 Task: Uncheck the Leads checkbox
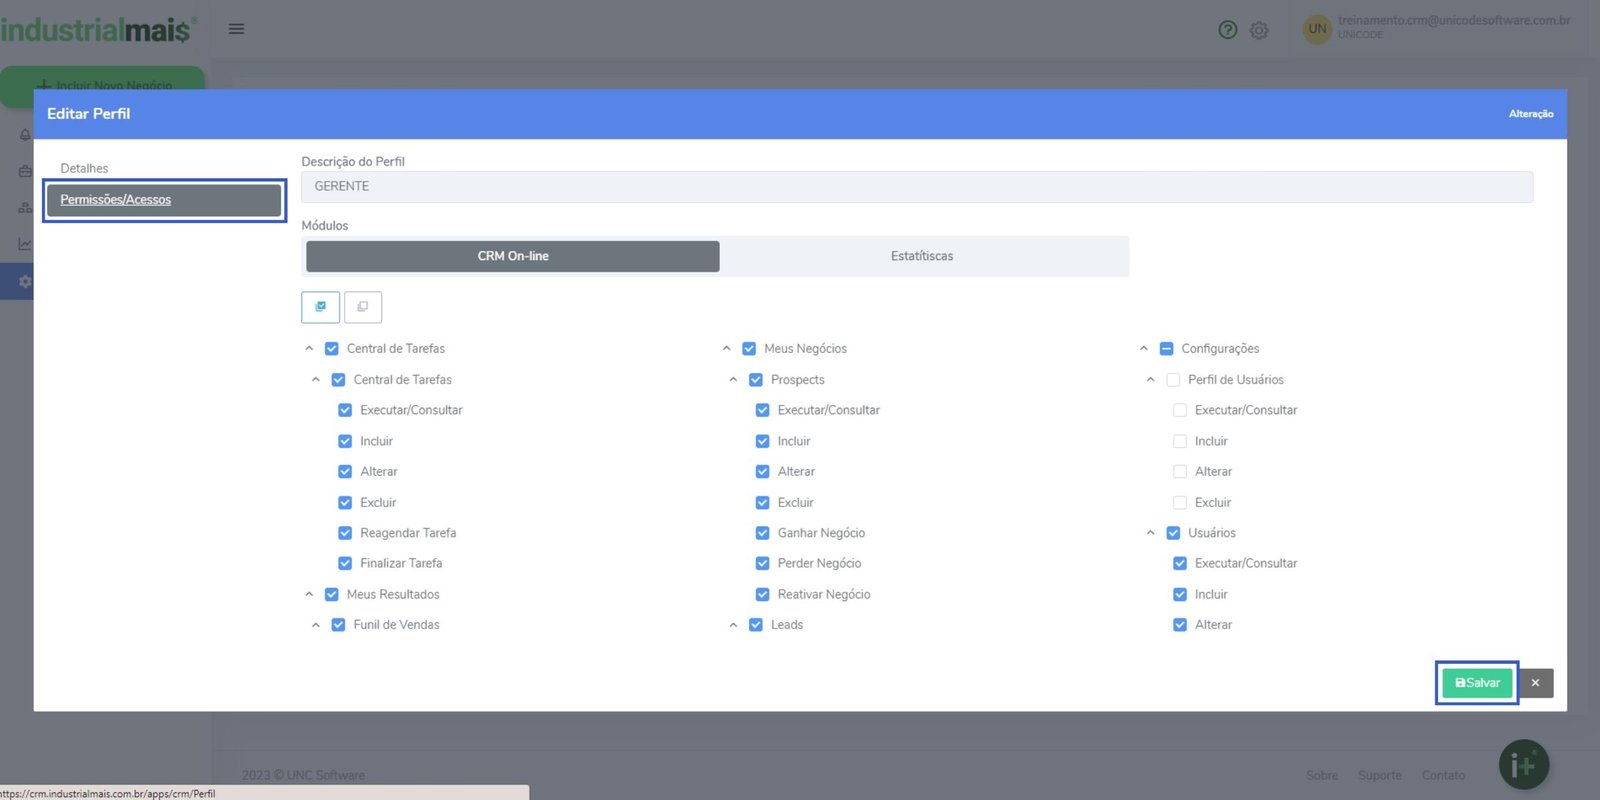(756, 625)
